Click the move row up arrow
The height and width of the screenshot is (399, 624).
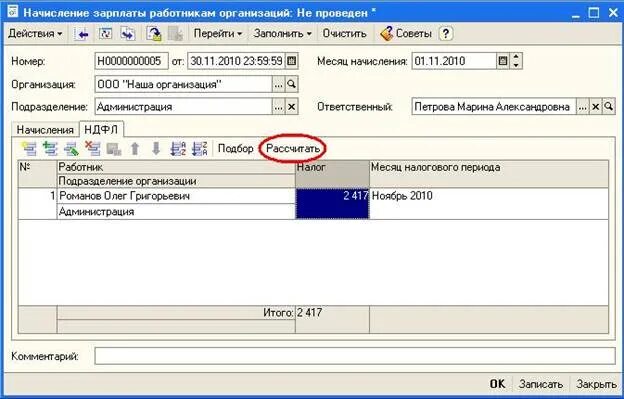point(135,149)
